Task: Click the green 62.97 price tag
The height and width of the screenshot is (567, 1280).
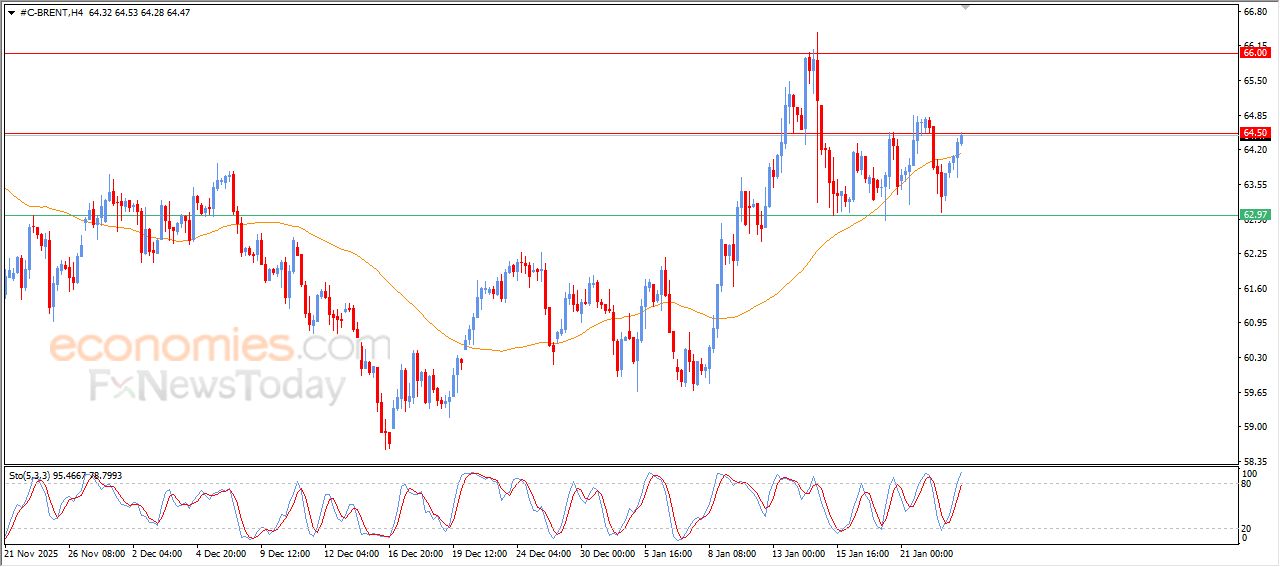Action: (1255, 215)
